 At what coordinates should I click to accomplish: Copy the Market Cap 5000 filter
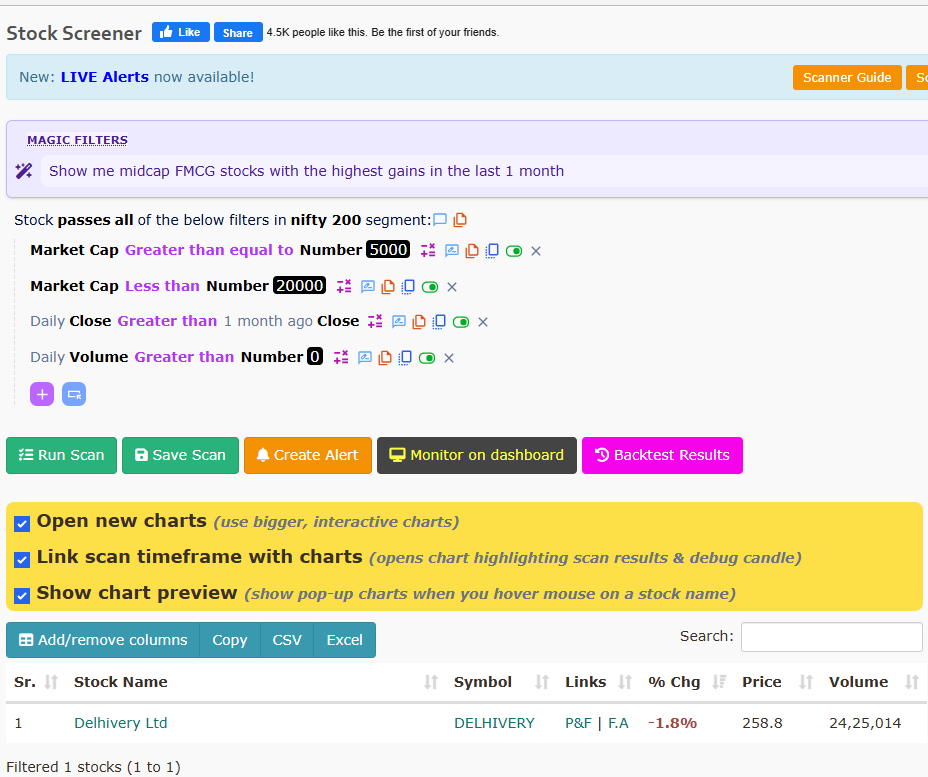pyautogui.click(x=472, y=250)
